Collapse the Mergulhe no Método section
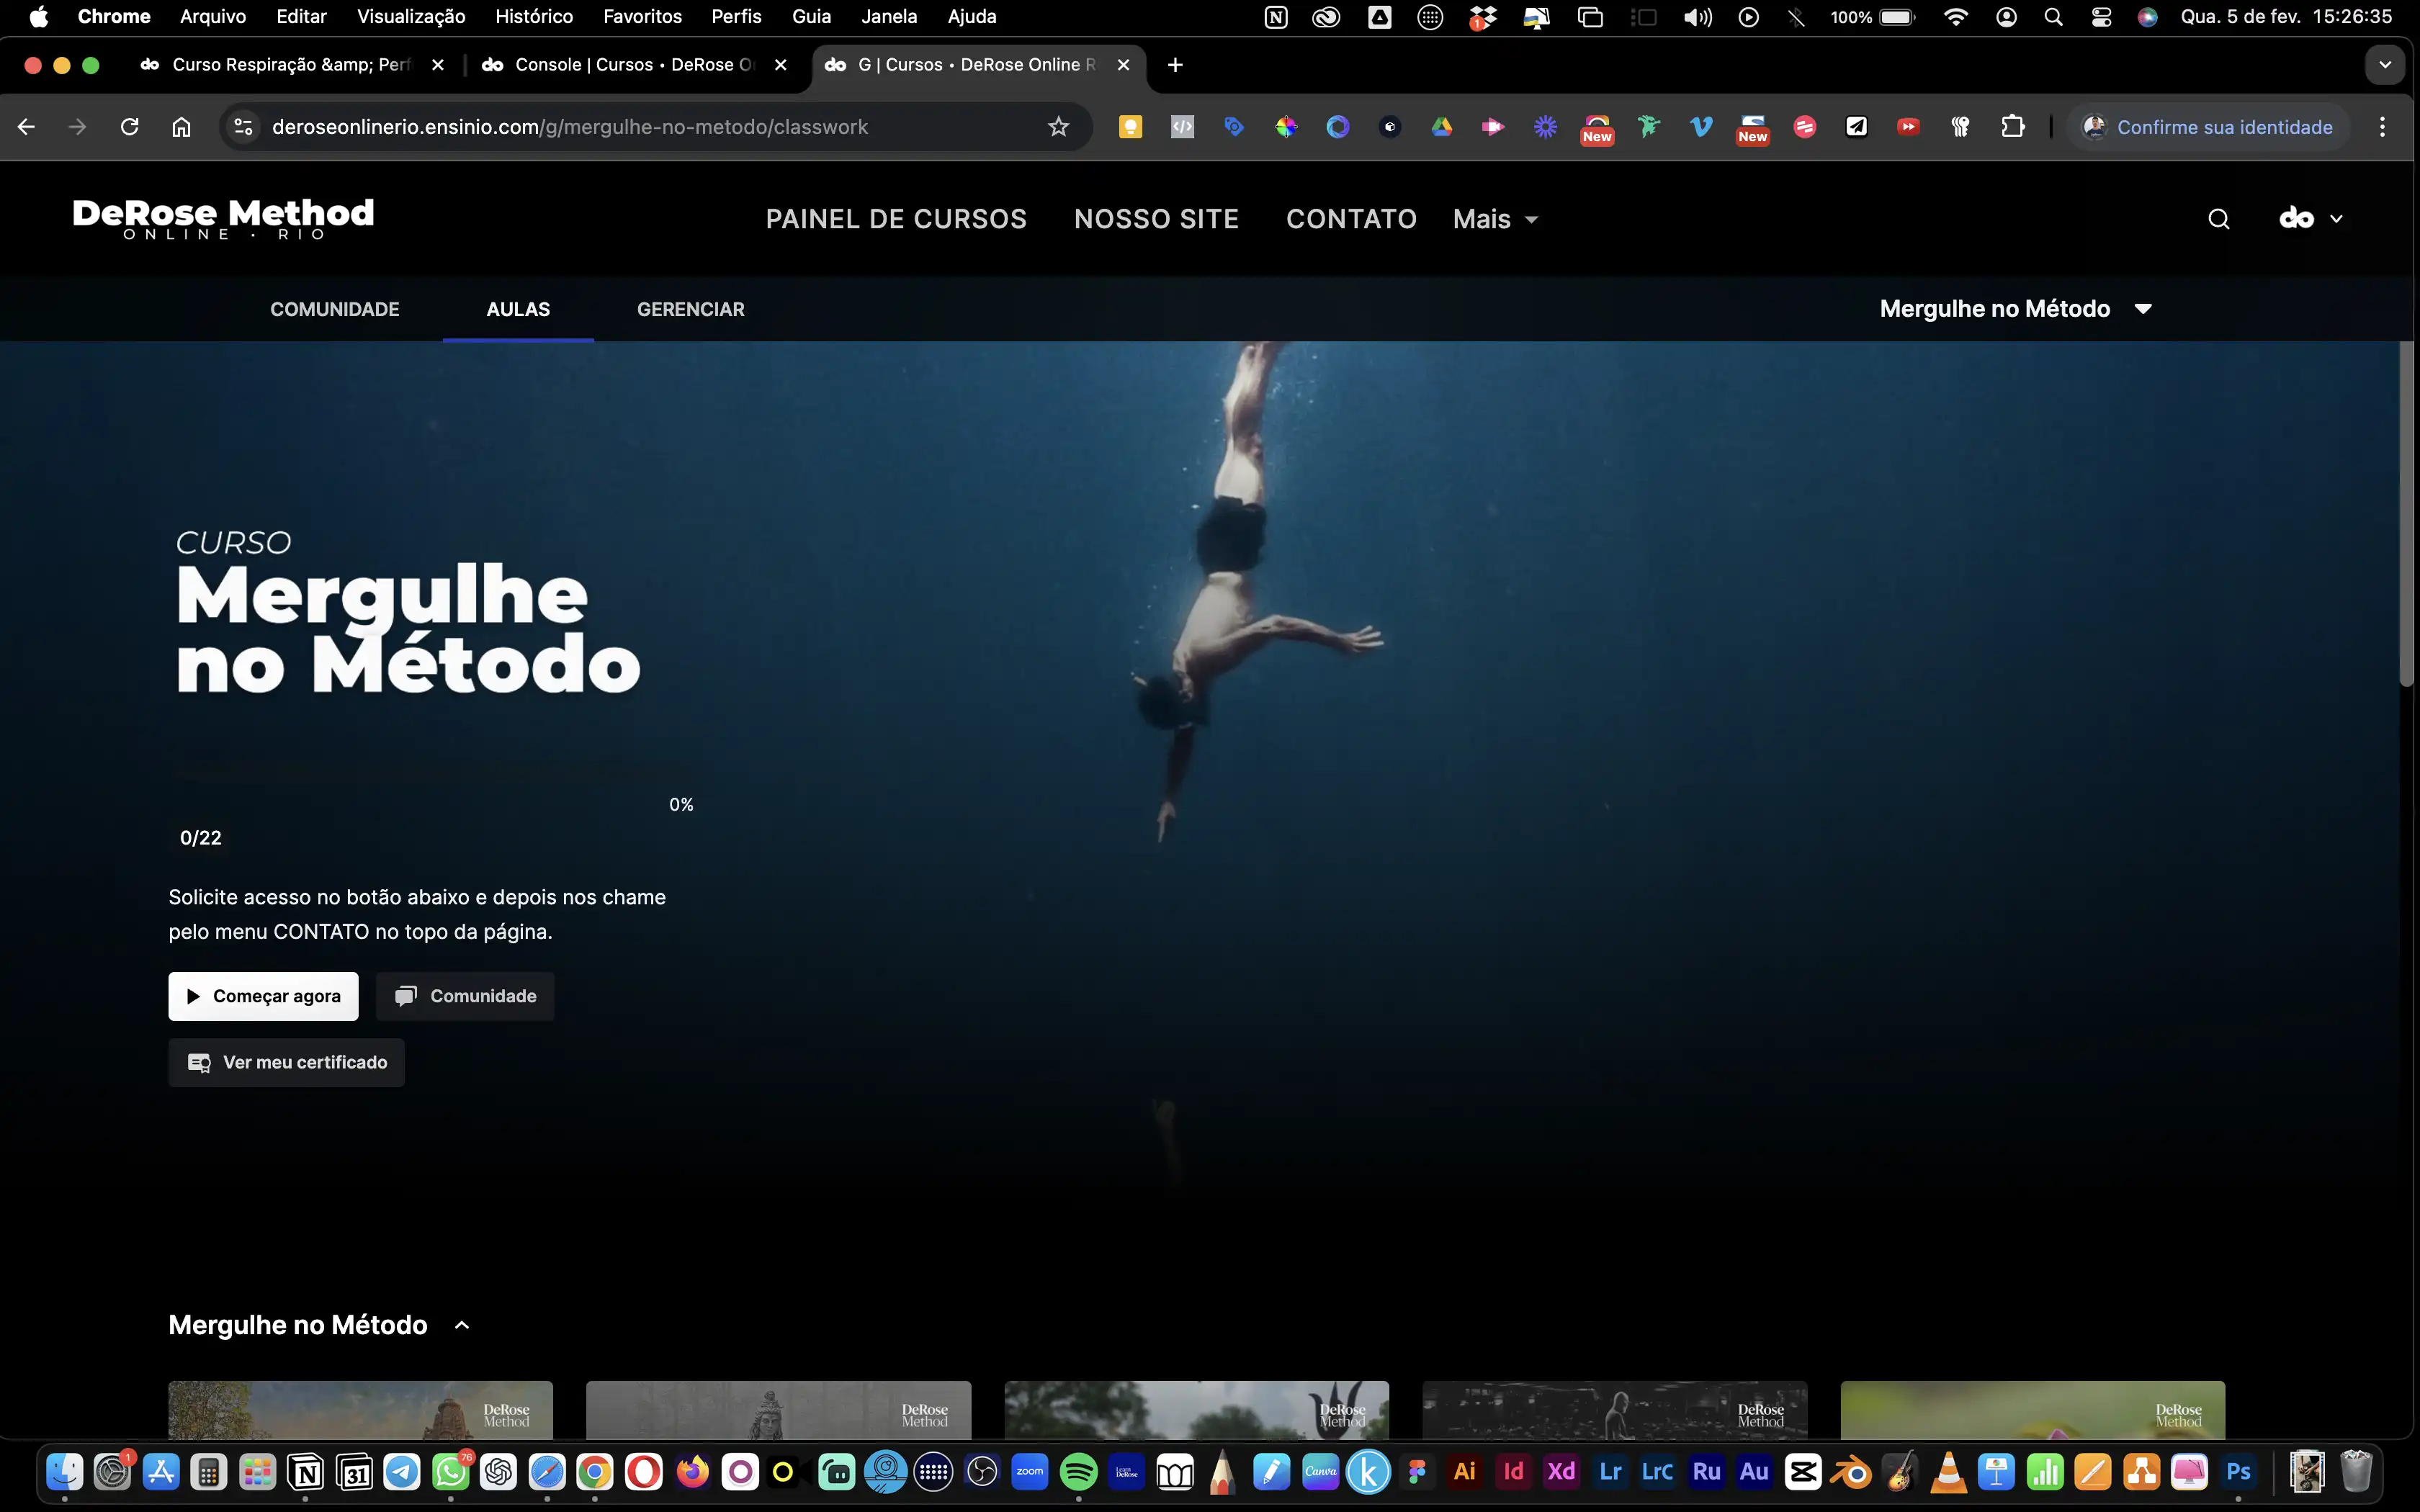Viewport: 2420px width, 1512px height. (x=462, y=1325)
